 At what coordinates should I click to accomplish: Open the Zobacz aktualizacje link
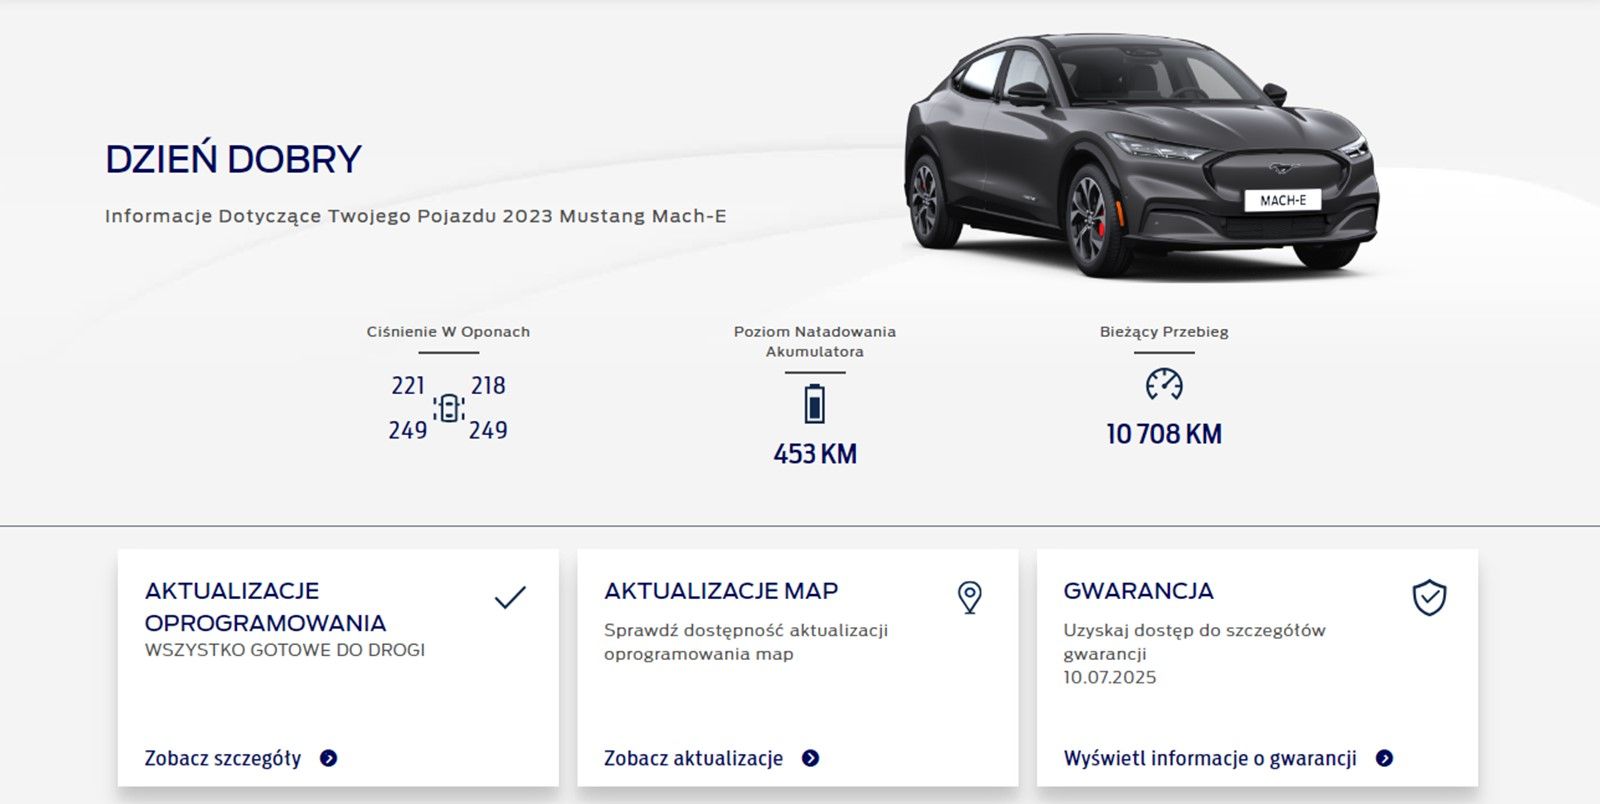click(693, 758)
